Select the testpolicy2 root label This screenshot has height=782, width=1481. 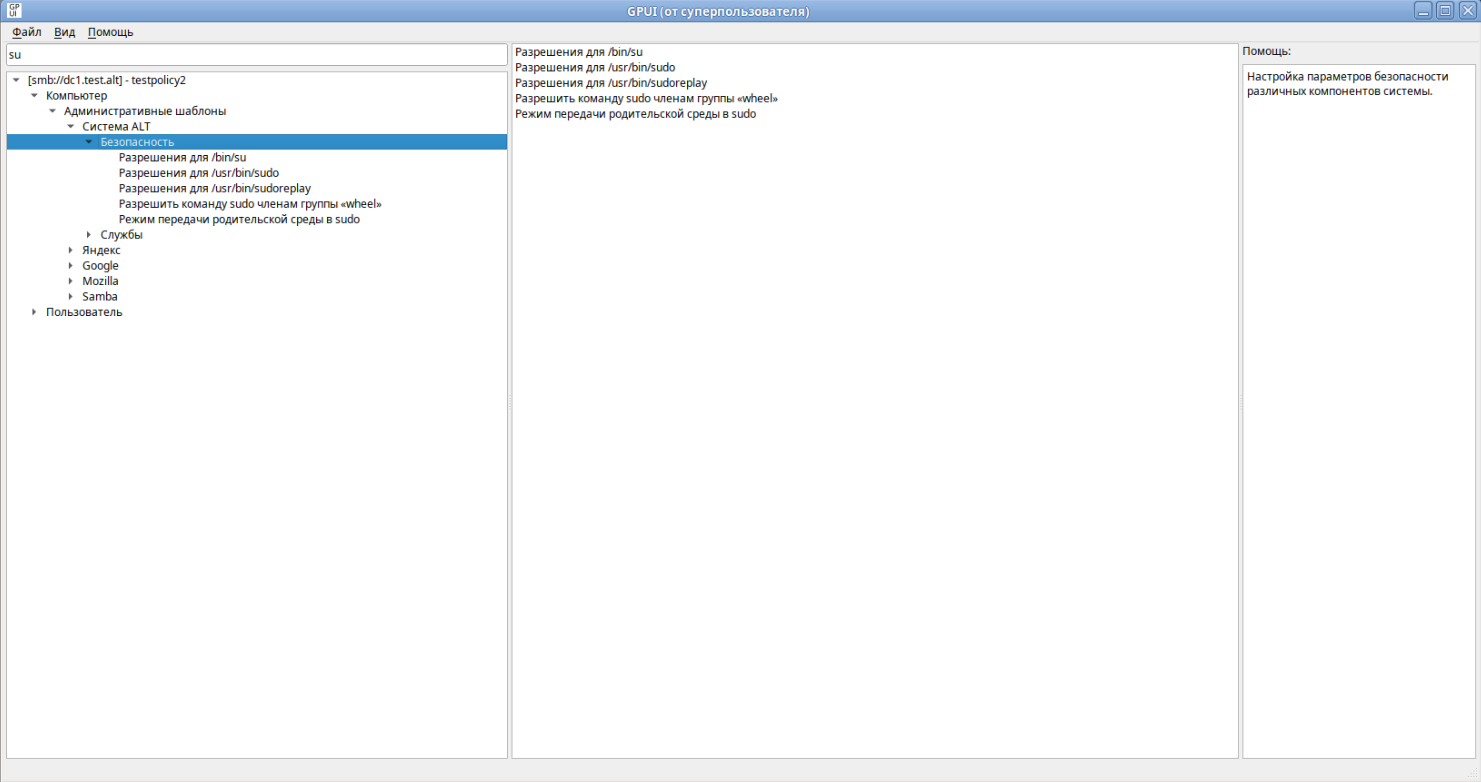point(107,80)
